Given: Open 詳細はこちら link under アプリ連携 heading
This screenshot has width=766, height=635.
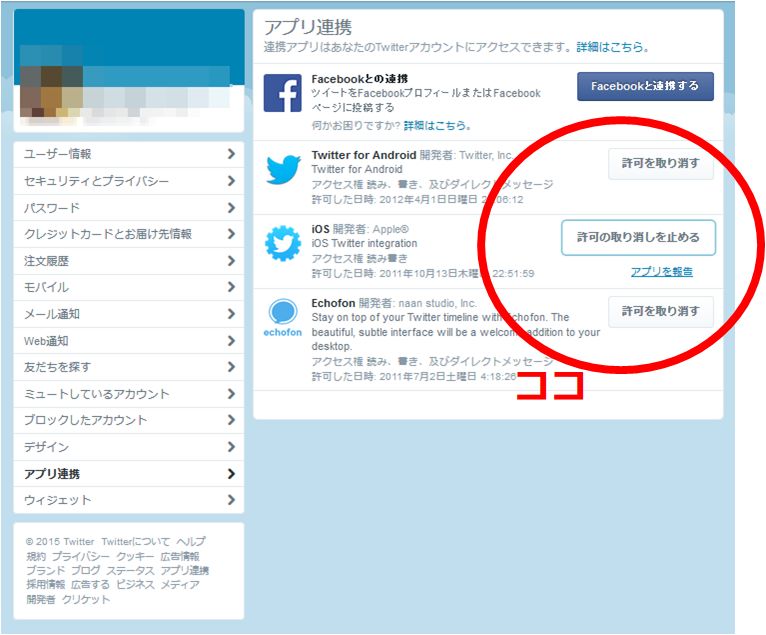Looking at the screenshot, I should [x=612, y=47].
